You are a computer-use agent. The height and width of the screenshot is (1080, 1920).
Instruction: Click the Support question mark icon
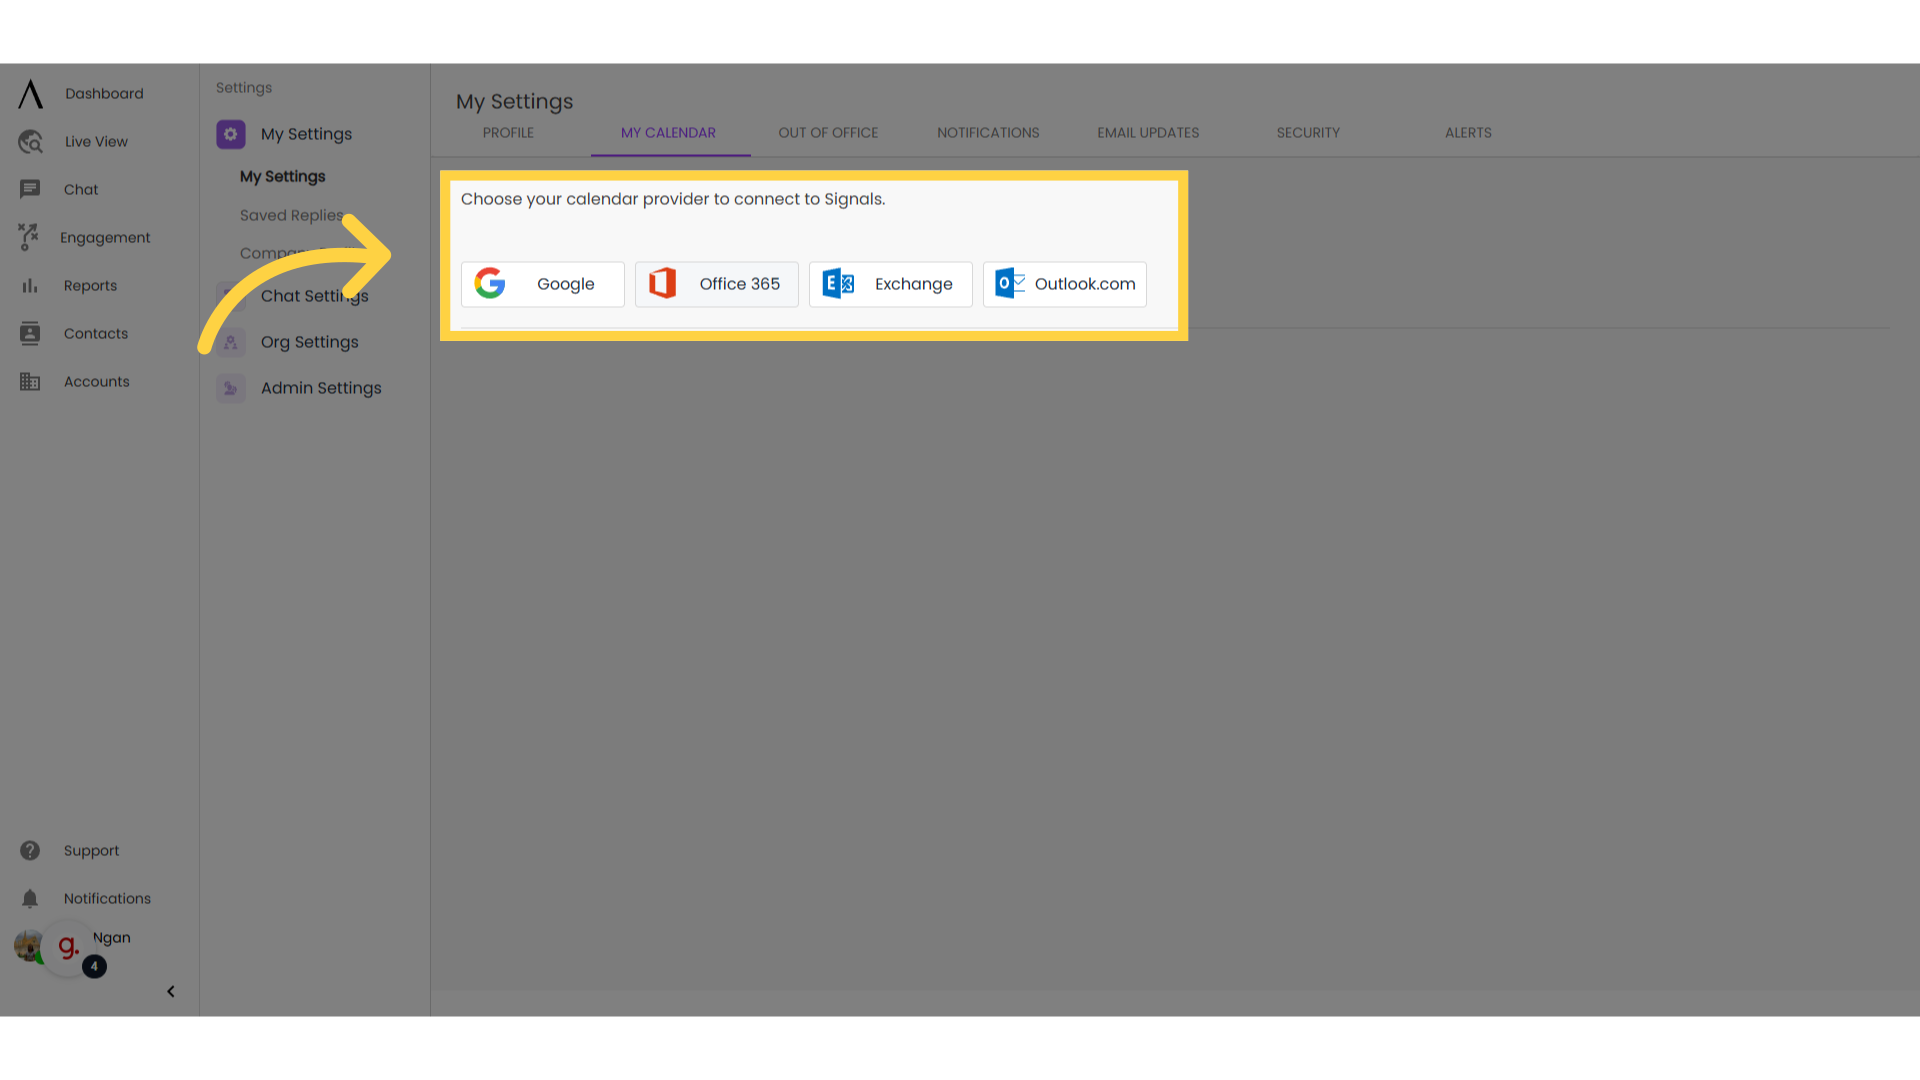[x=30, y=850]
